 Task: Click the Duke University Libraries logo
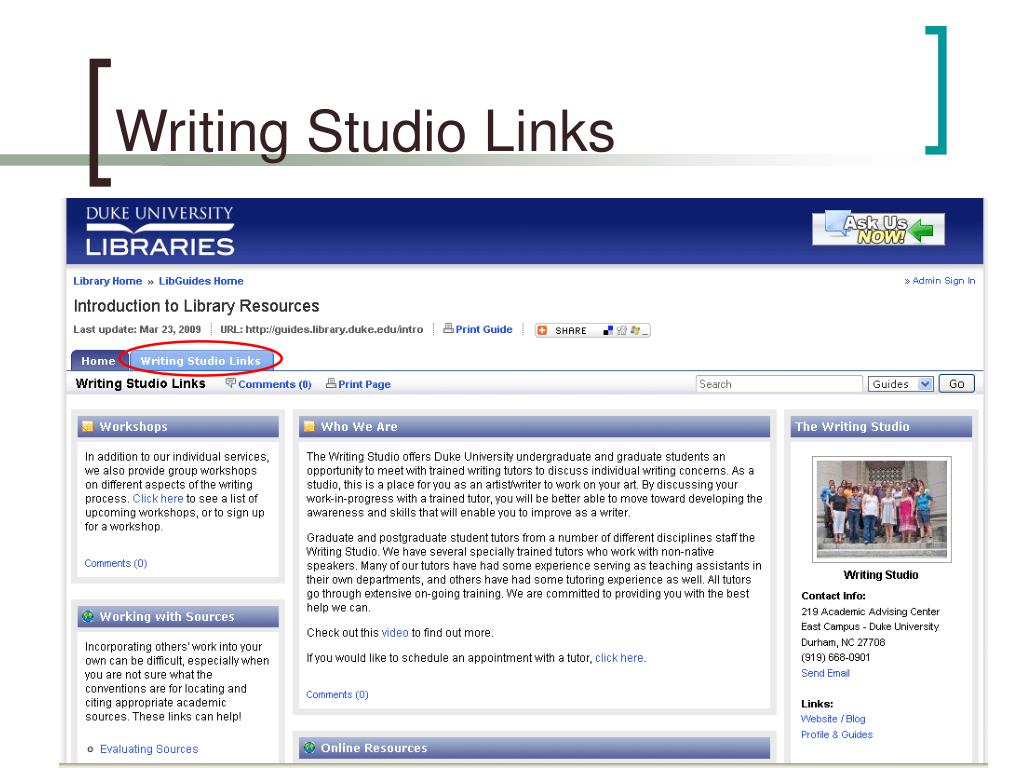(x=160, y=231)
